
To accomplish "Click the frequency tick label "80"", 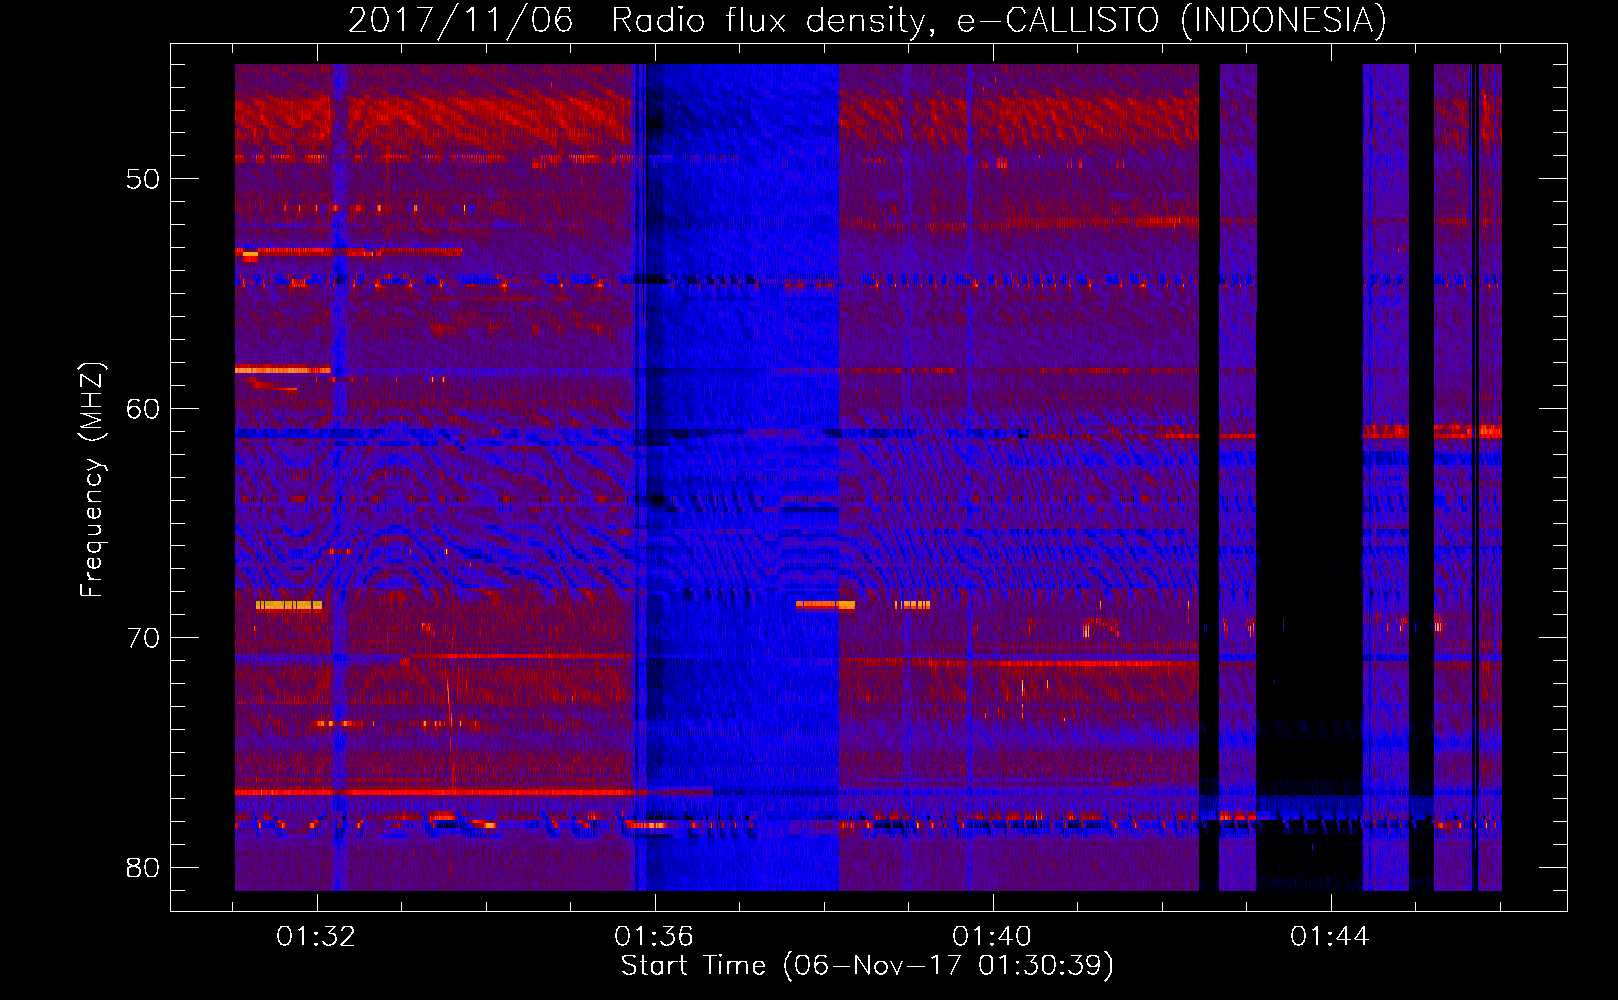I will pyautogui.click(x=143, y=868).
